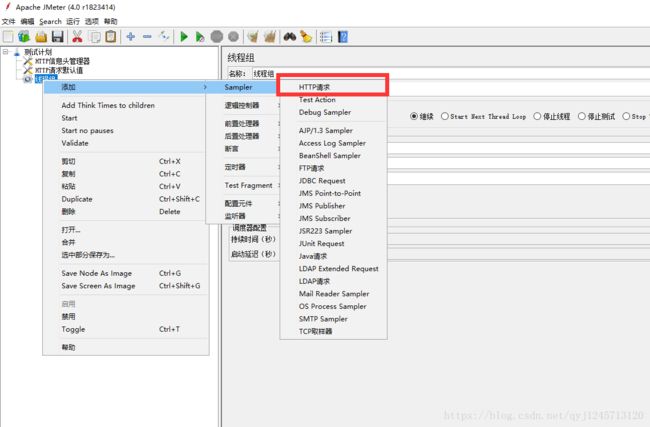Select the 测试计划 root tree node

click(x=38, y=52)
